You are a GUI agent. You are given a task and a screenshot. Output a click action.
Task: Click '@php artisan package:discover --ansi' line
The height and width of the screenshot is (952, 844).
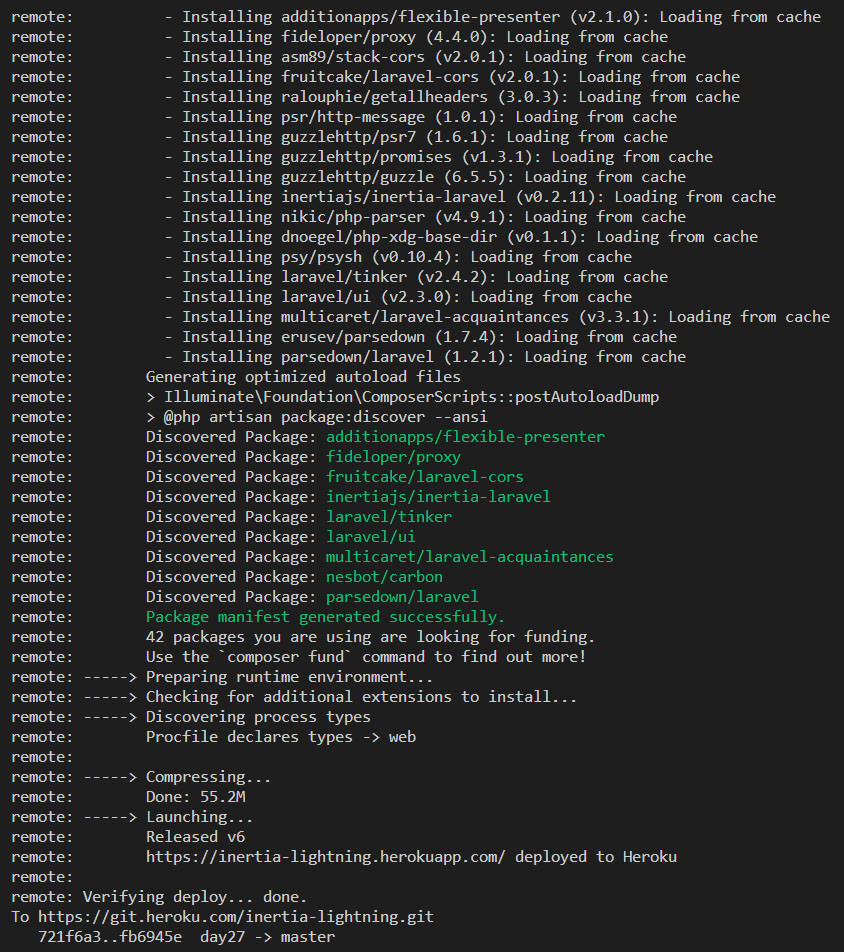point(316,417)
